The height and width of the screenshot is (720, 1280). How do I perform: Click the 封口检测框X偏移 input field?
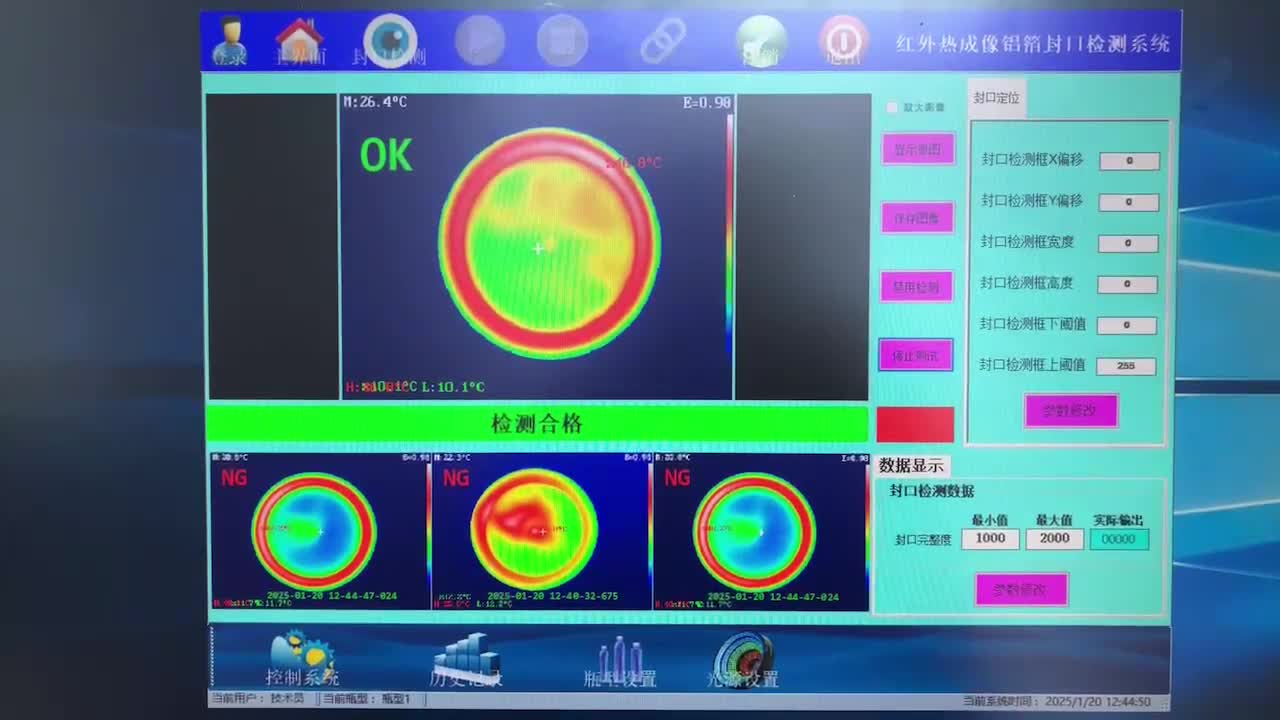coord(1129,161)
